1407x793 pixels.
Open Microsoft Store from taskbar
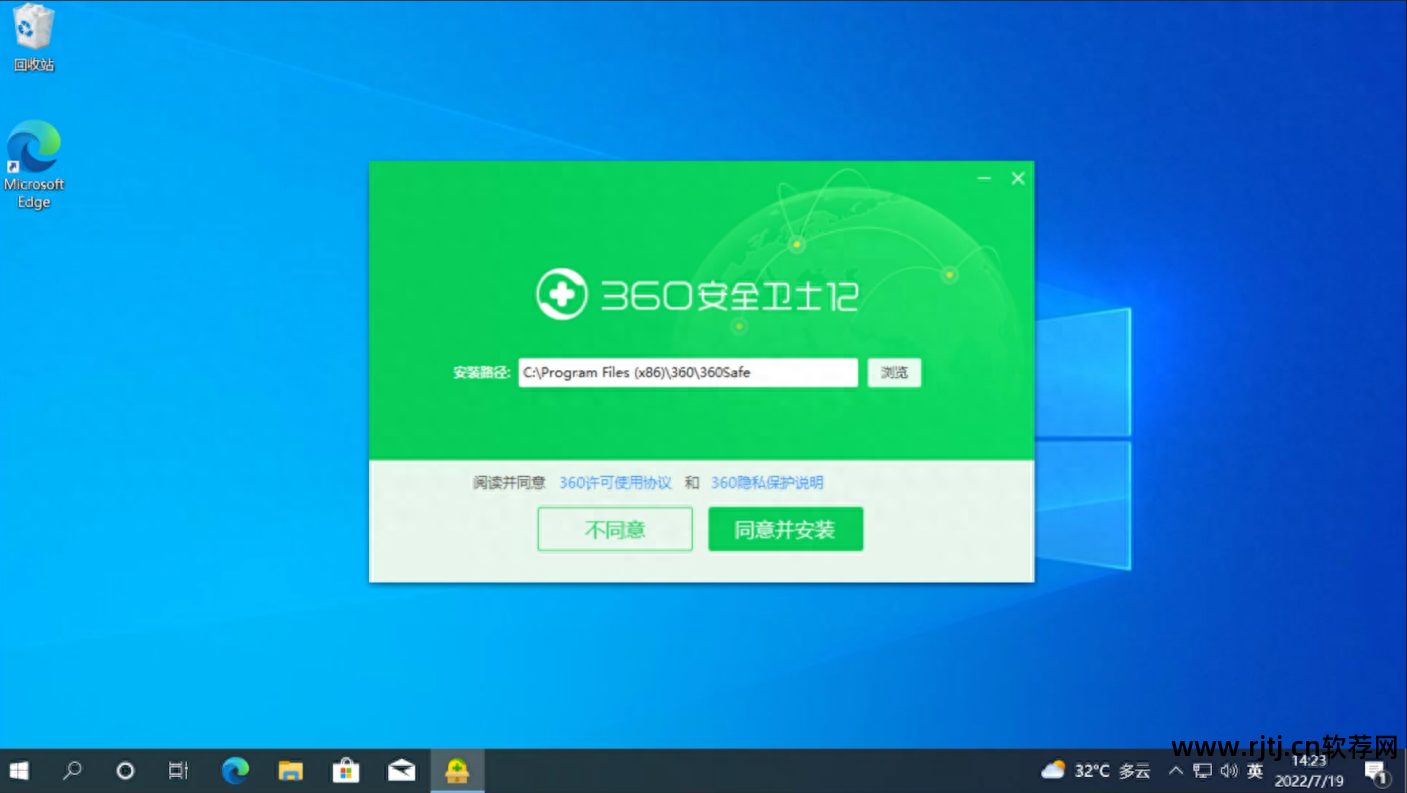pyautogui.click(x=346, y=771)
